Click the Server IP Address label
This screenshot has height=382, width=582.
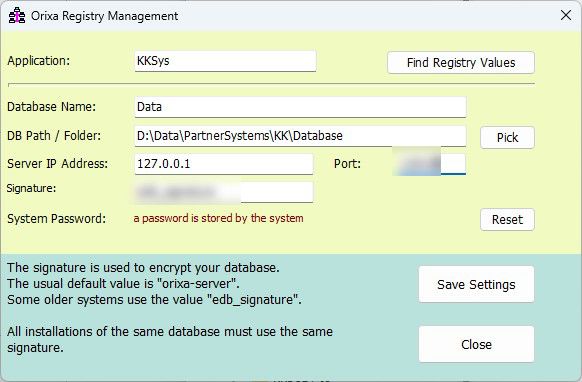pos(58,163)
